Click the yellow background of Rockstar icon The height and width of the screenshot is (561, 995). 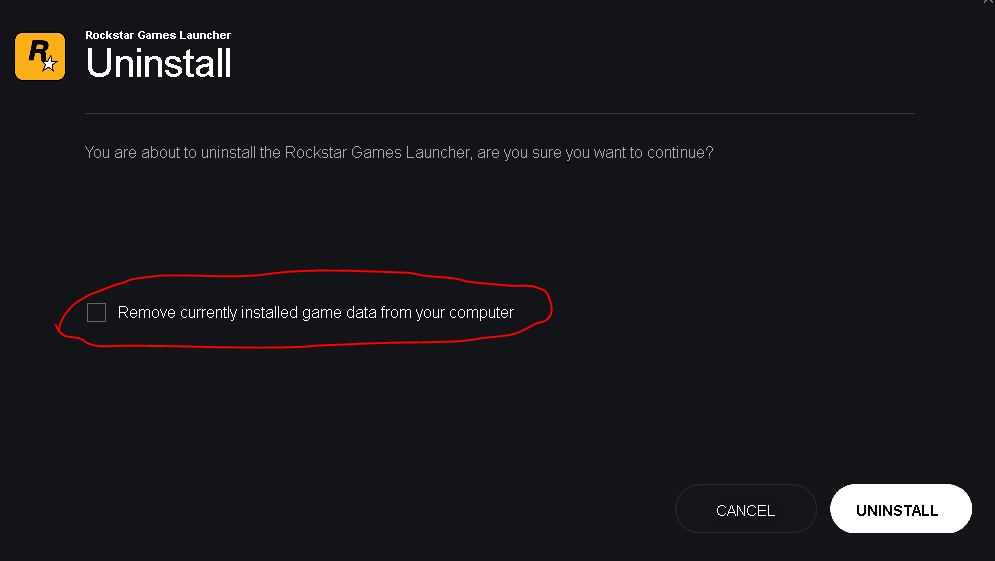pos(24,70)
